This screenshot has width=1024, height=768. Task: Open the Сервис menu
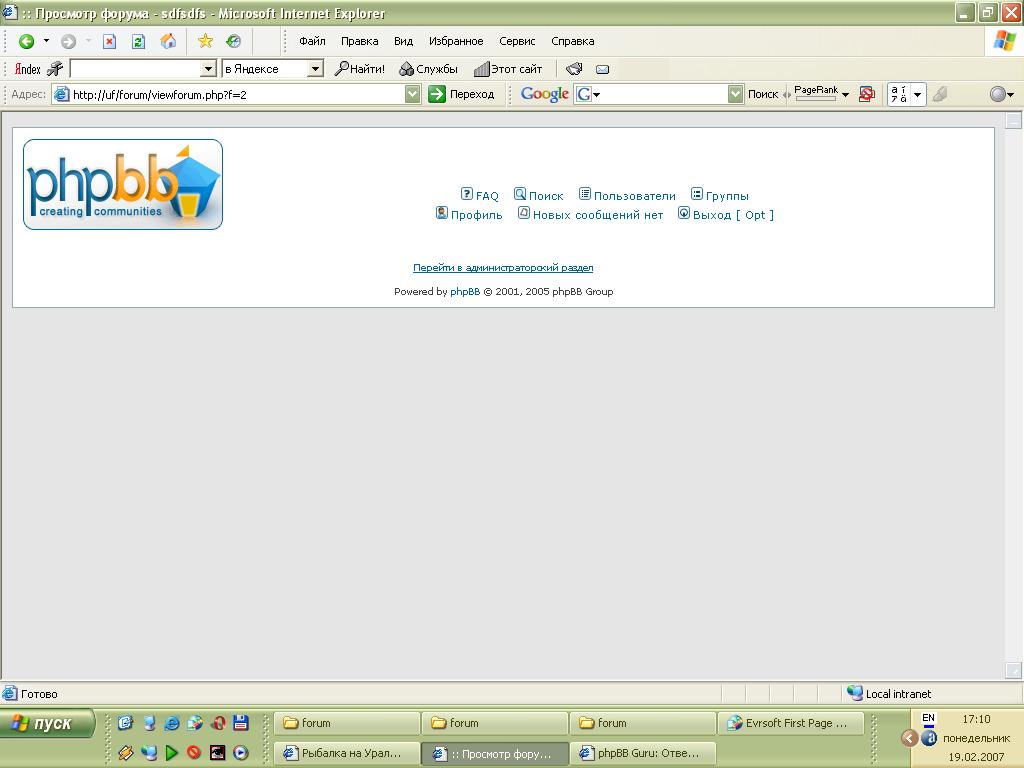[x=517, y=41]
